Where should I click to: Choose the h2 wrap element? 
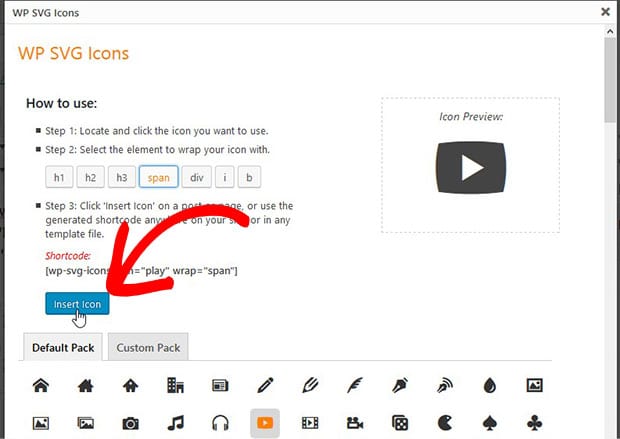pyautogui.click(x=91, y=177)
